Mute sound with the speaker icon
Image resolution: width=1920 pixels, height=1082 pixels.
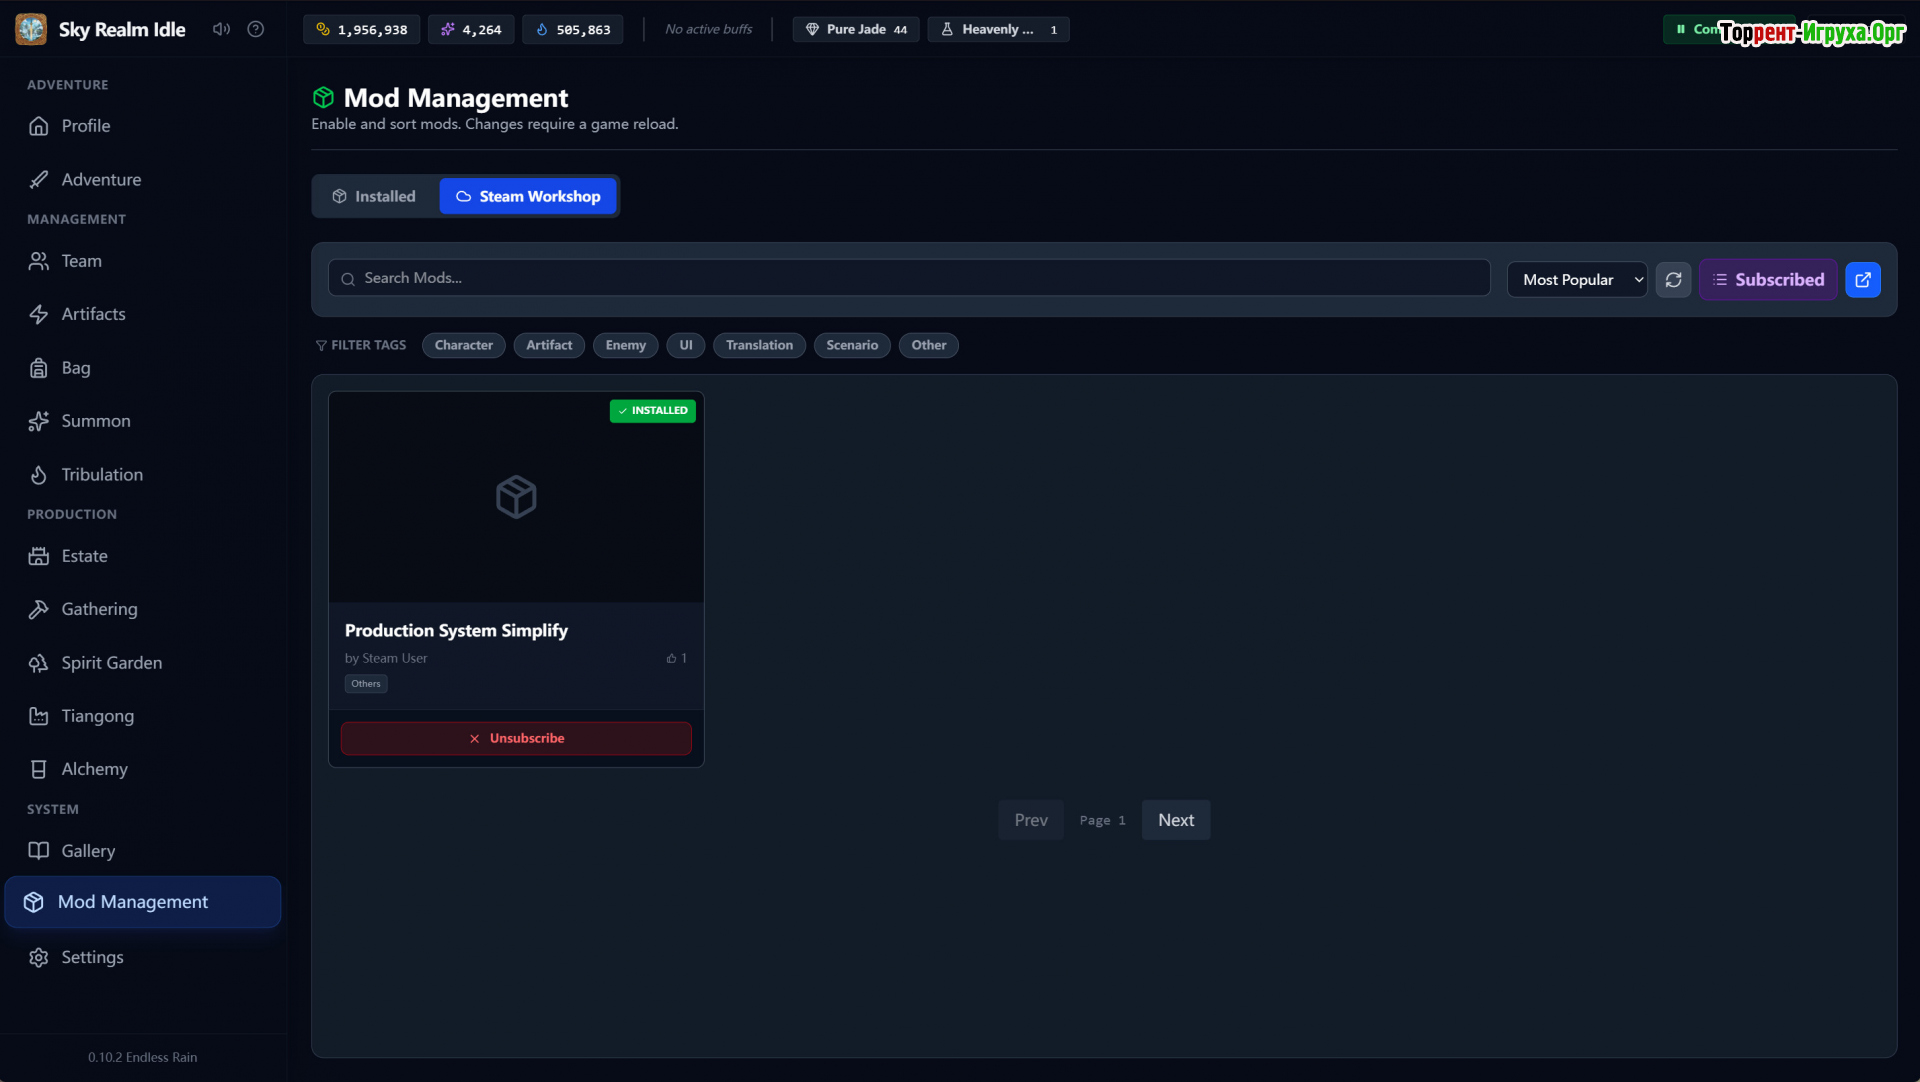(x=221, y=29)
